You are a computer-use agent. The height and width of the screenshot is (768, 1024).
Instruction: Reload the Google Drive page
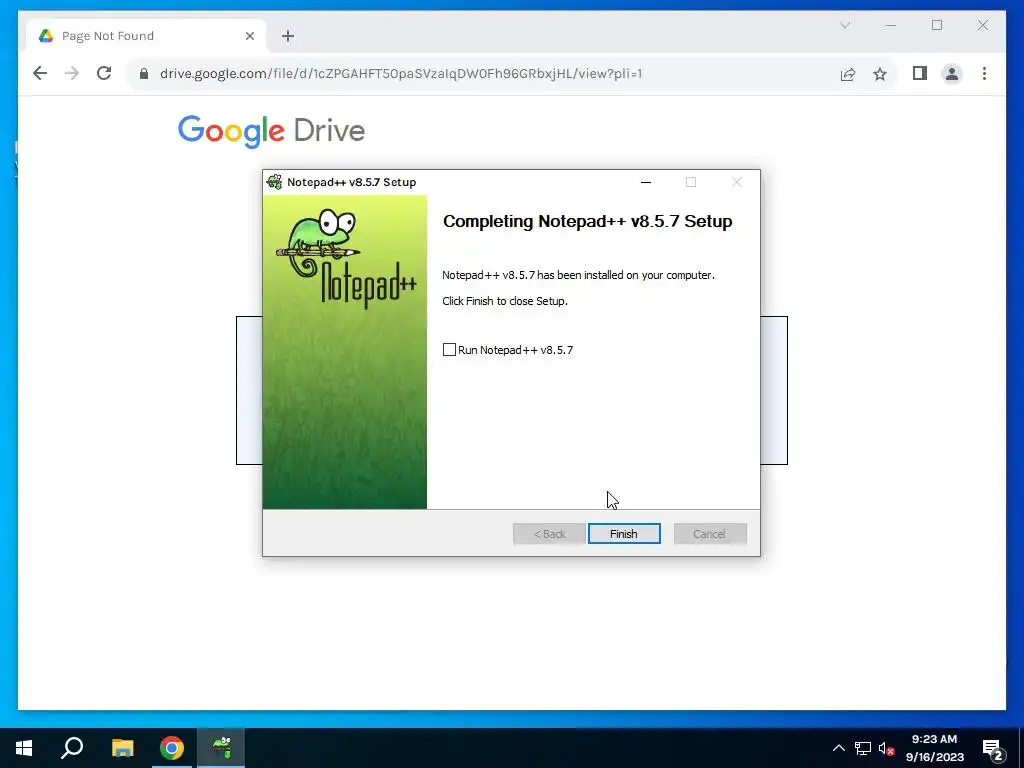[104, 73]
